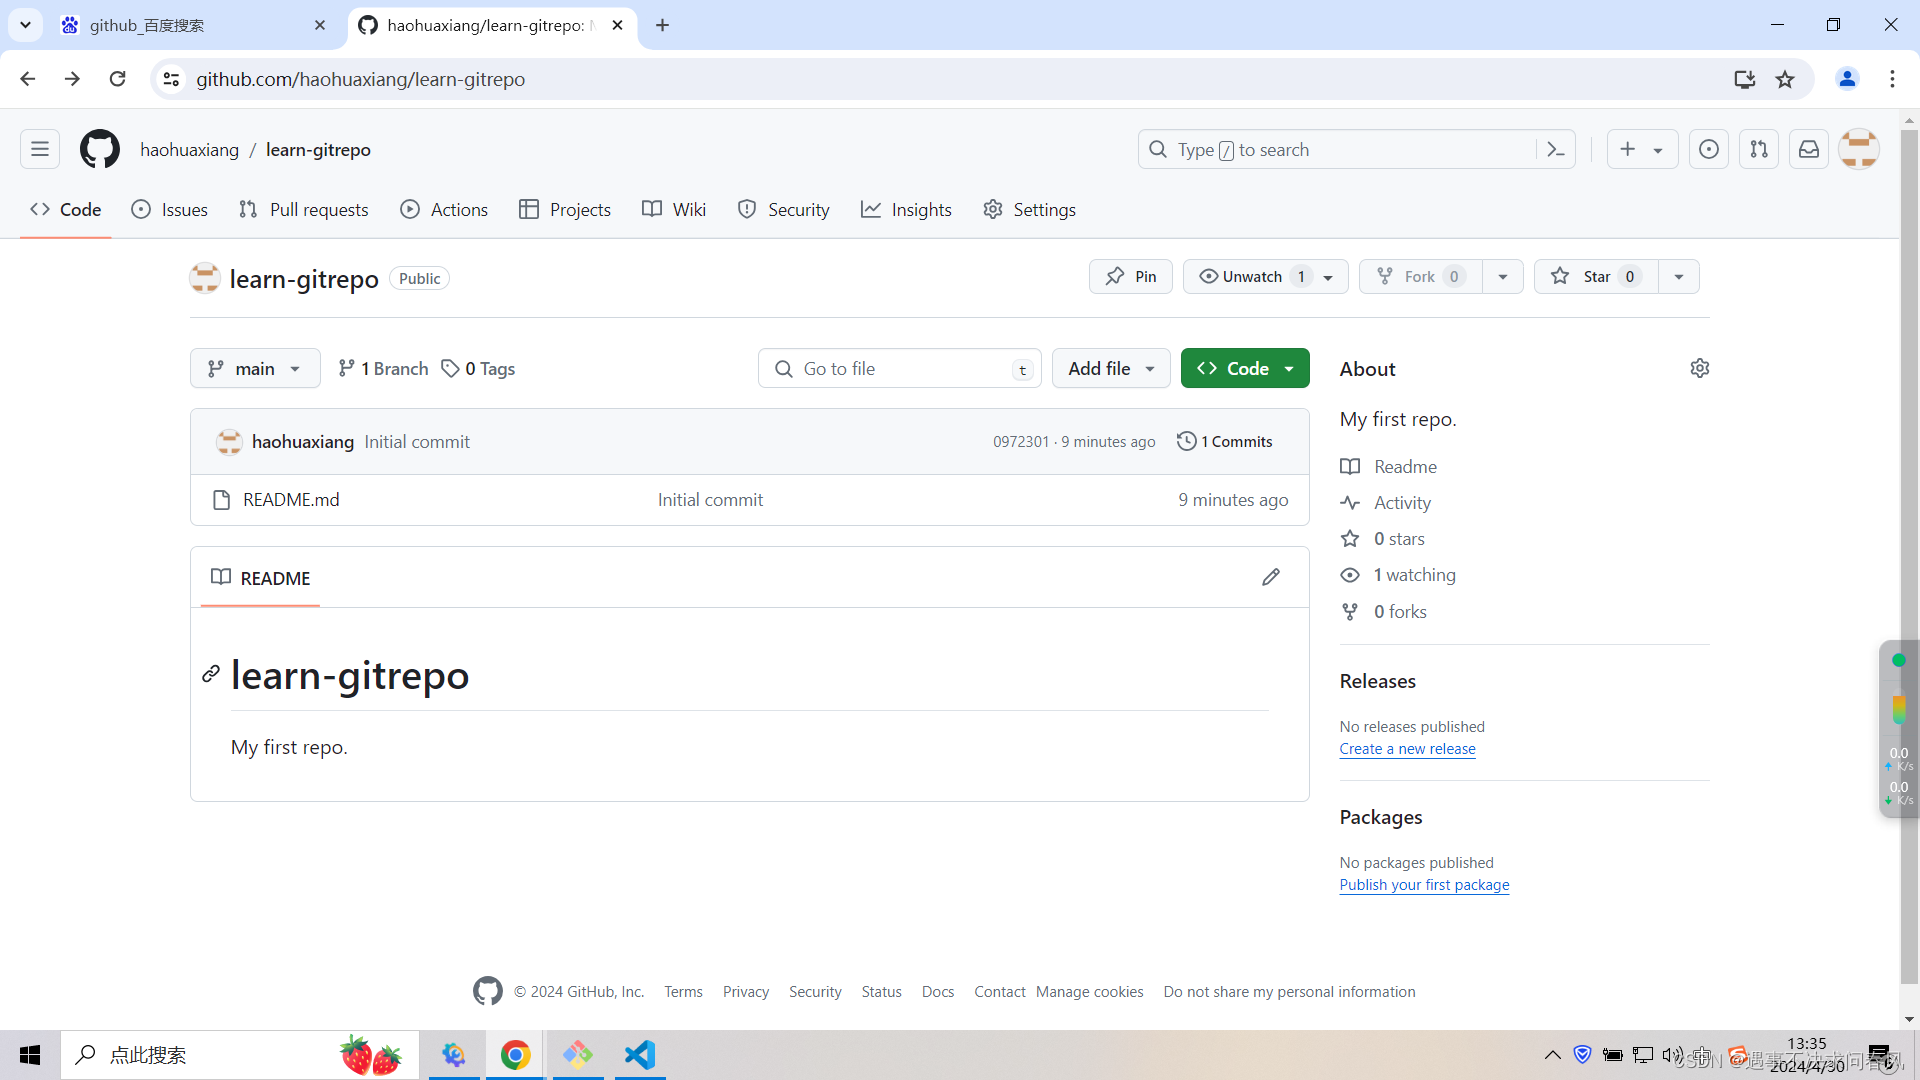Open the README.md file icon row
The height and width of the screenshot is (1080, 1920).
[750, 500]
